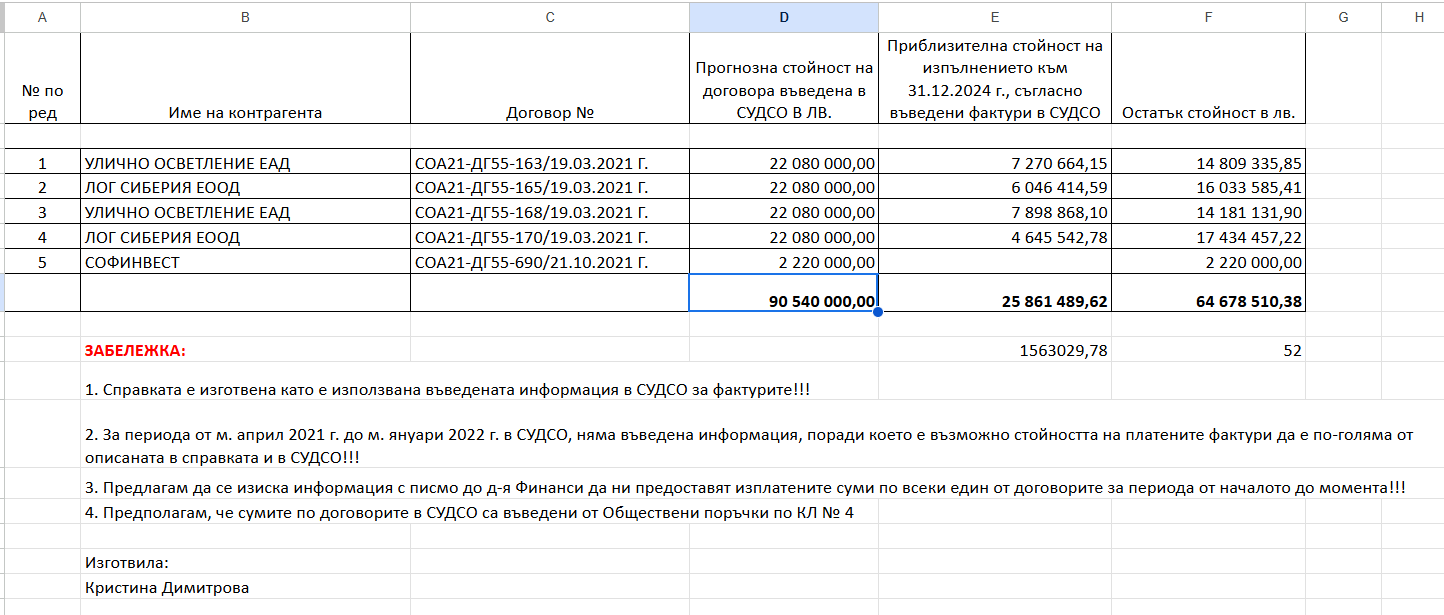The height and width of the screenshot is (615, 1444).
Task: Select the value 14 181 131,90
Action: tap(1208, 213)
